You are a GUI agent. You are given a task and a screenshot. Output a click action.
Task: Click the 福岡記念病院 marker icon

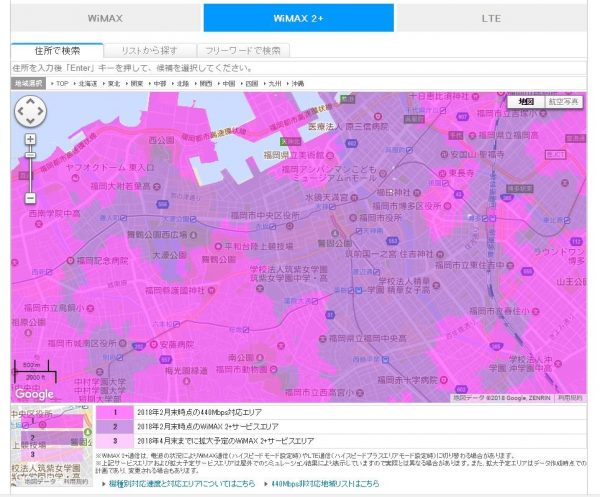(70, 261)
